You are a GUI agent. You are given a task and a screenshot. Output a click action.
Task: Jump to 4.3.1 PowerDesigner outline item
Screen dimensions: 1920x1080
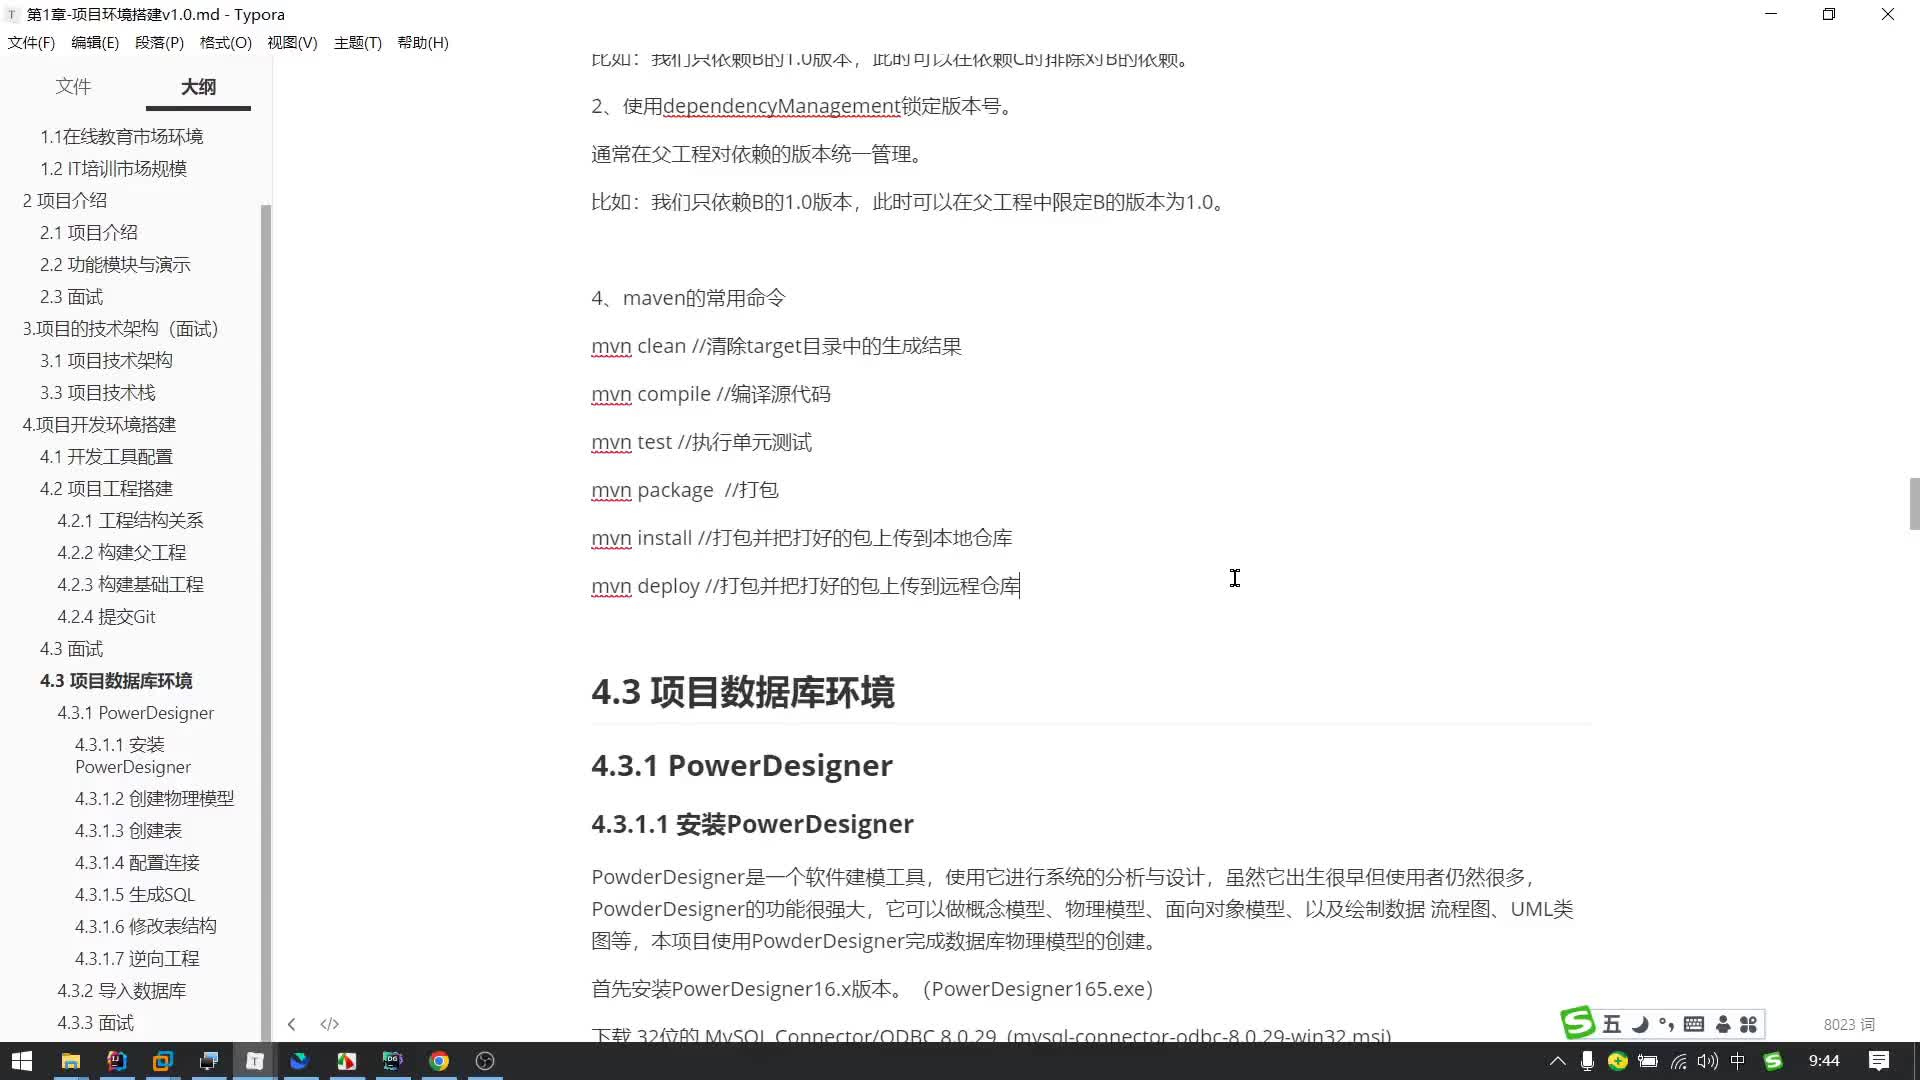135,712
